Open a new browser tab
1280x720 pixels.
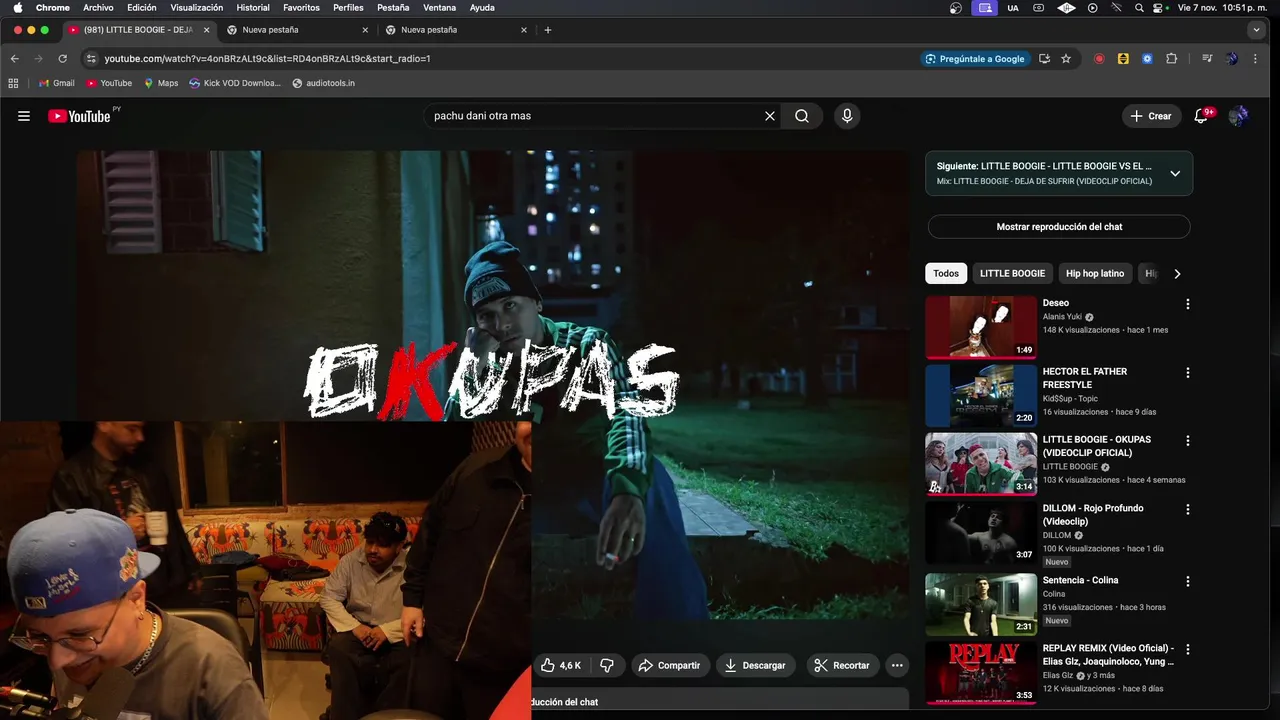pyautogui.click(x=548, y=30)
